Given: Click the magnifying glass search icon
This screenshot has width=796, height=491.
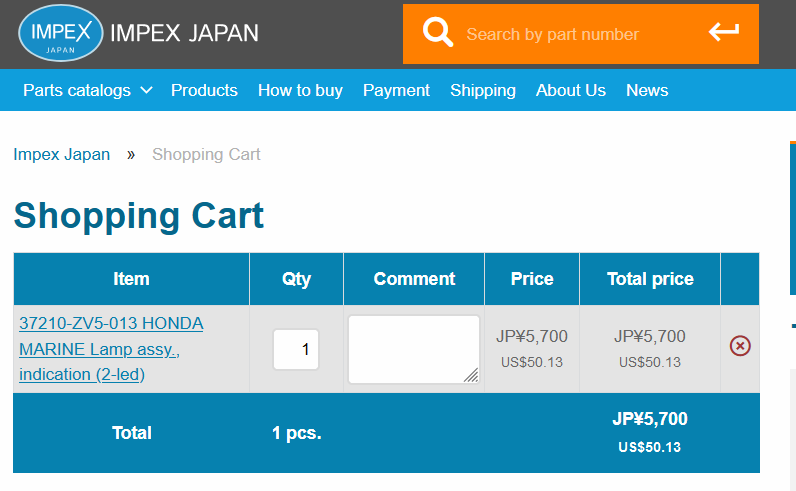Looking at the screenshot, I should (x=438, y=32).
